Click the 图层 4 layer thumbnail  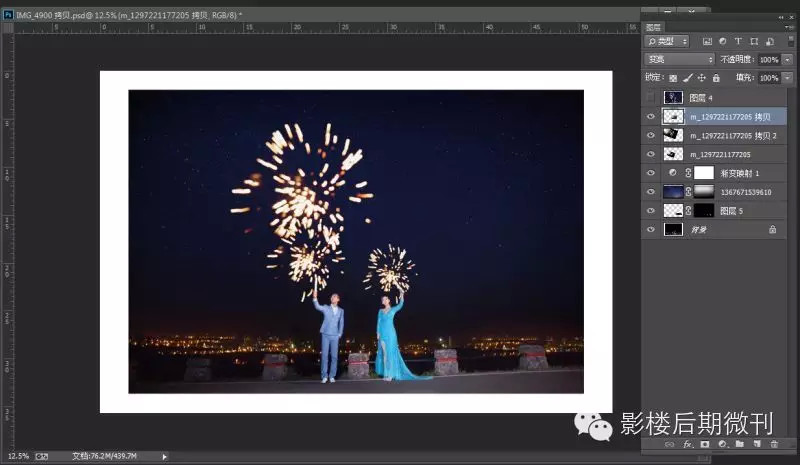tap(673, 97)
